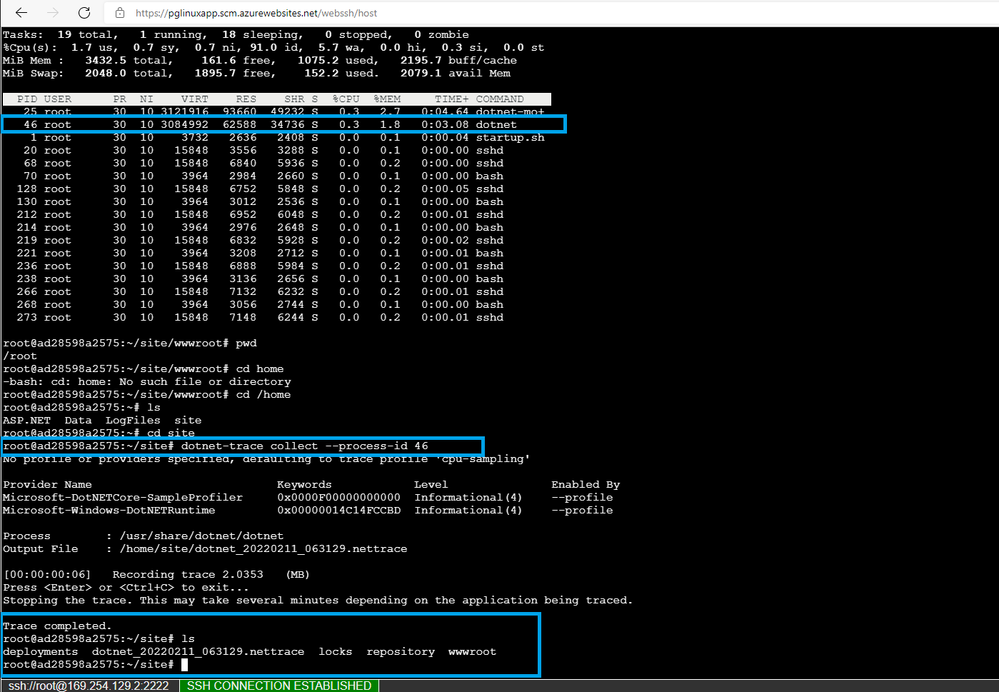Reload the page with refresh icon
999x692 pixels.
coord(84,13)
